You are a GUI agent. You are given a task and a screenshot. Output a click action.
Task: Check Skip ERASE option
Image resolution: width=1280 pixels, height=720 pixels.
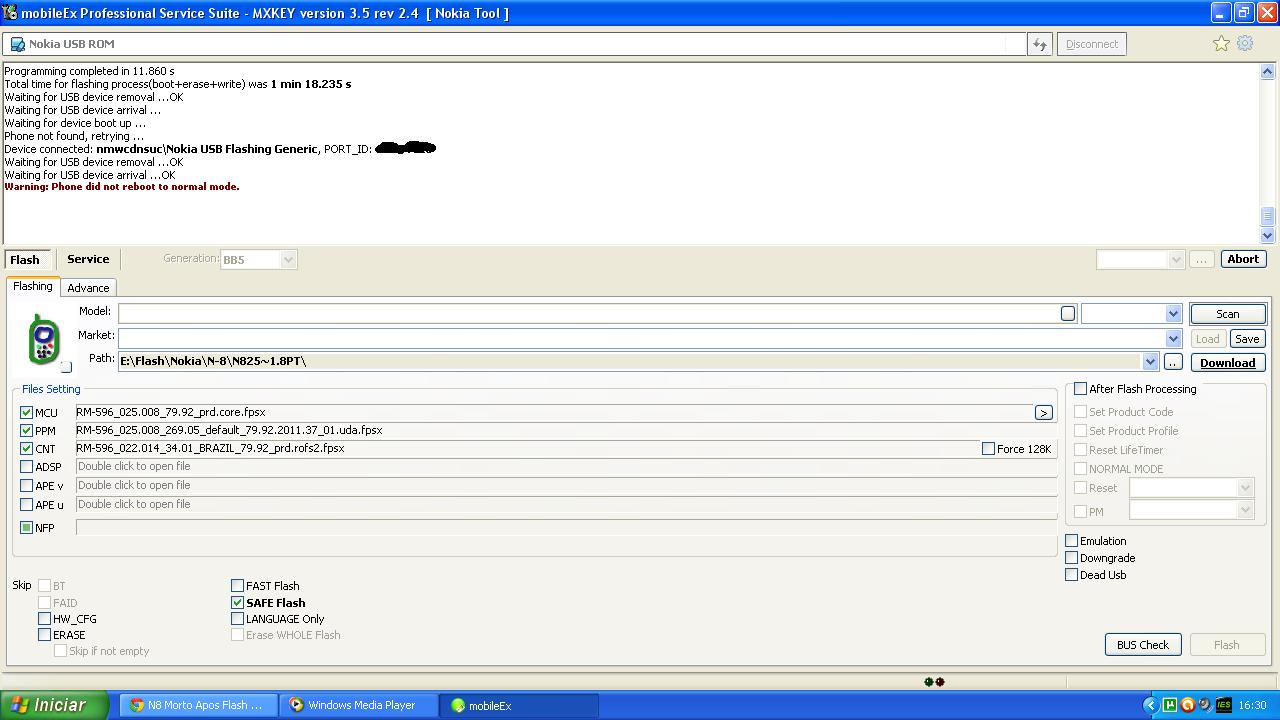click(44, 635)
